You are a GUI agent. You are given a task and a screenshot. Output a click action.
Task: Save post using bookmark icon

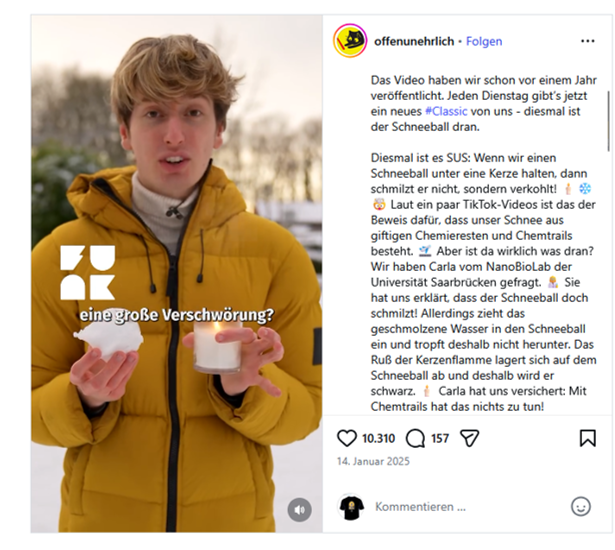pos(588,438)
